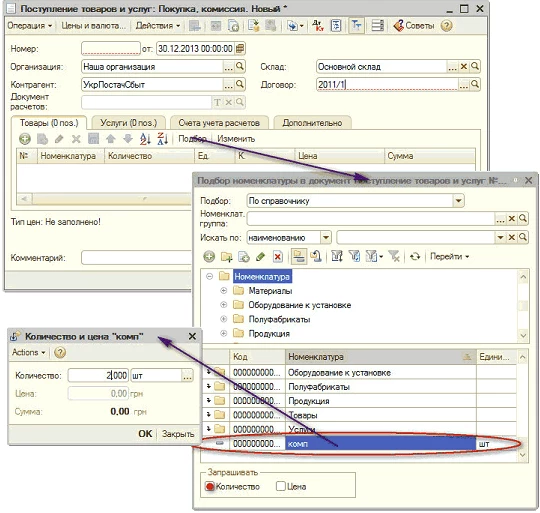Screen dimensions: 540x513
Task: Select Полуфабрикаты row in item list
Action: (359, 387)
